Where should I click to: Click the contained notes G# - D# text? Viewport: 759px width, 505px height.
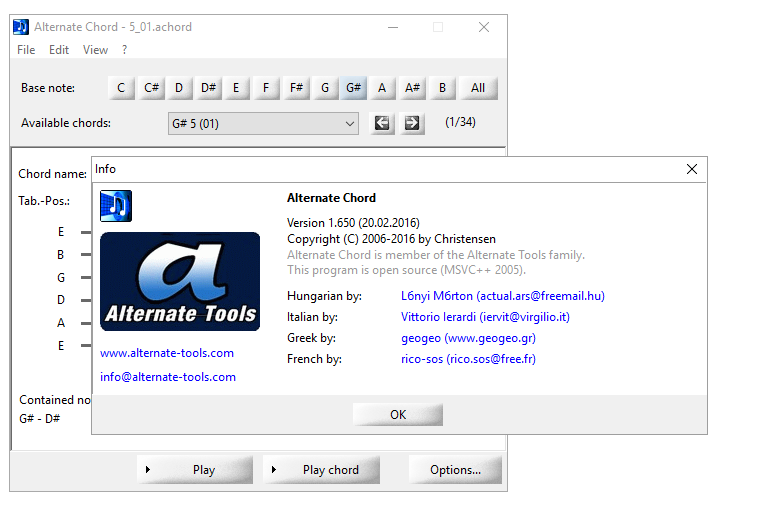coord(40,418)
